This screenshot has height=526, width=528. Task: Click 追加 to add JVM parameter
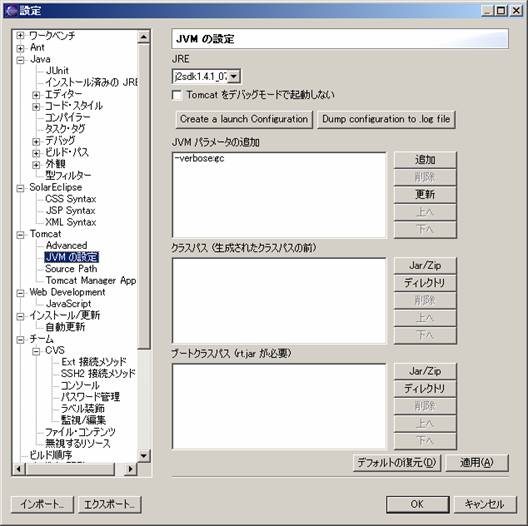point(425,160)
